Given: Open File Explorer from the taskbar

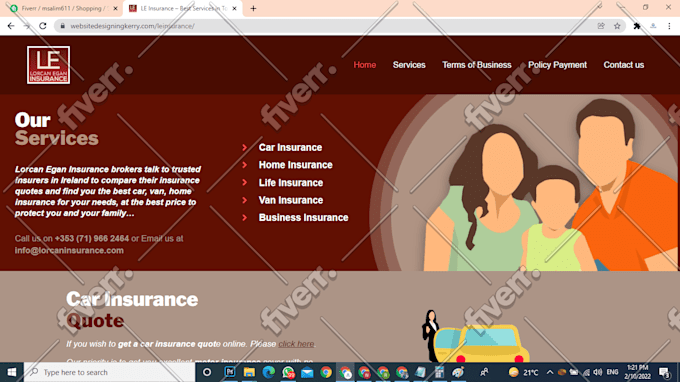Looking at the screenshot, I should pos(249,372).
